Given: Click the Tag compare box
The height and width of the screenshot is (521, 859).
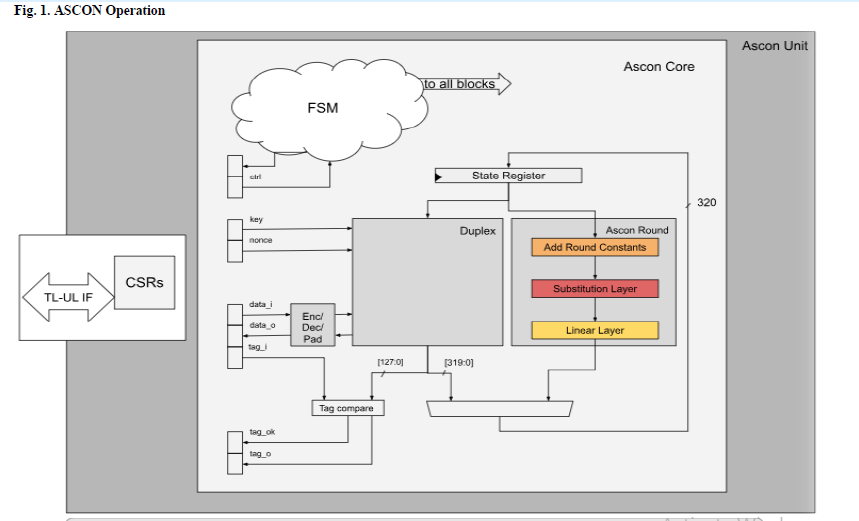Looking at the screenshot, I should coord(347,408).
